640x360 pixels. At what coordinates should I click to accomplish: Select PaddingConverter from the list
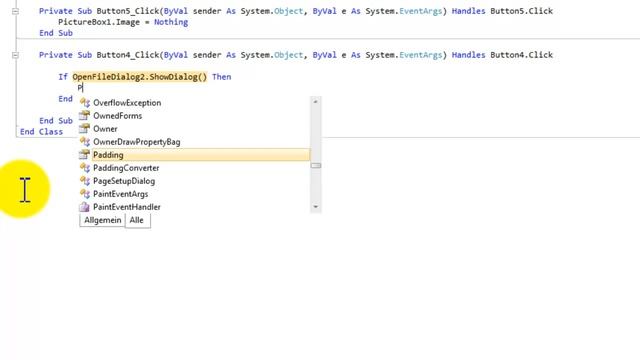pyautogui.click(x=126, y=168)
